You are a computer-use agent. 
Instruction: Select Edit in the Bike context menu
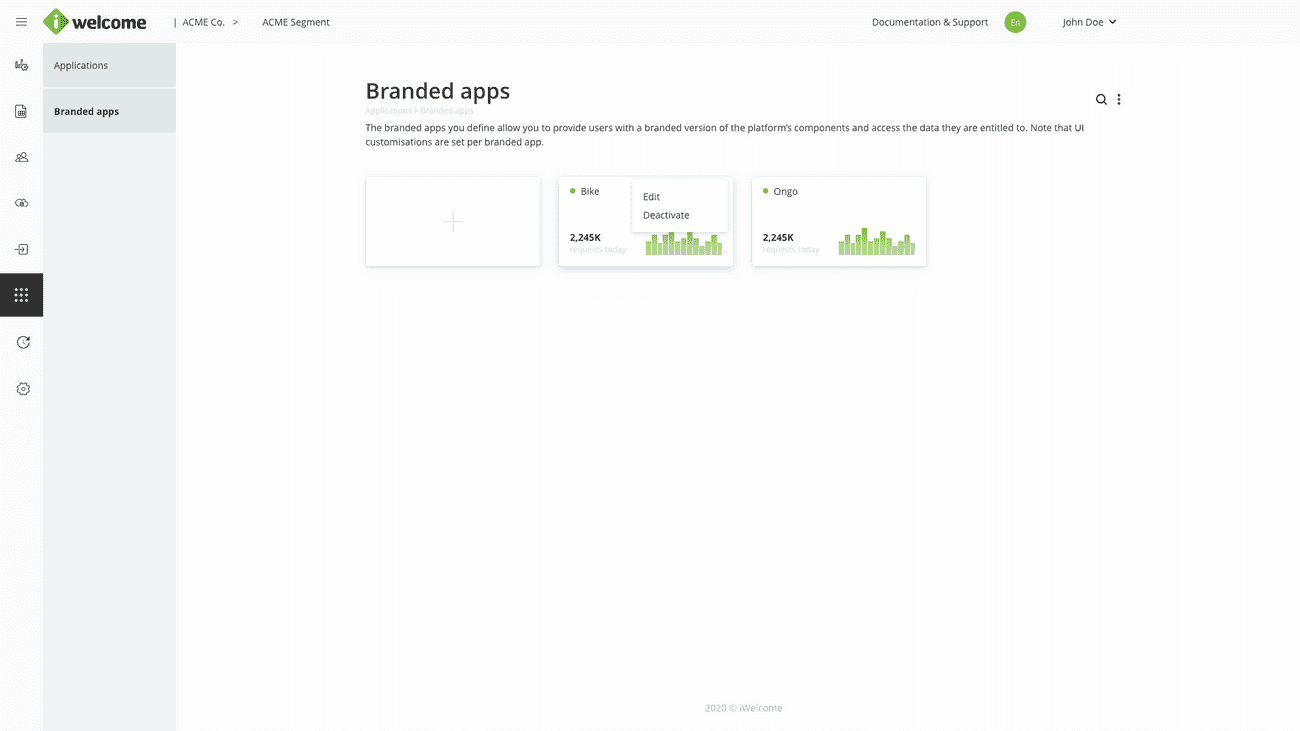[652, 197]
